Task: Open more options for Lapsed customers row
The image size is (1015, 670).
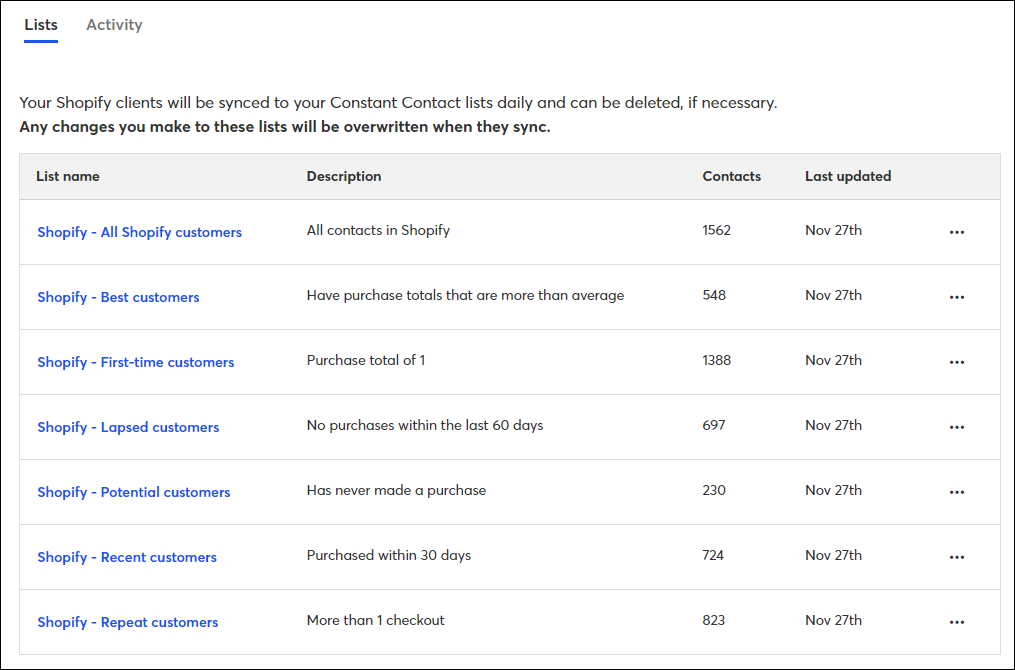Action: [957, 427]
